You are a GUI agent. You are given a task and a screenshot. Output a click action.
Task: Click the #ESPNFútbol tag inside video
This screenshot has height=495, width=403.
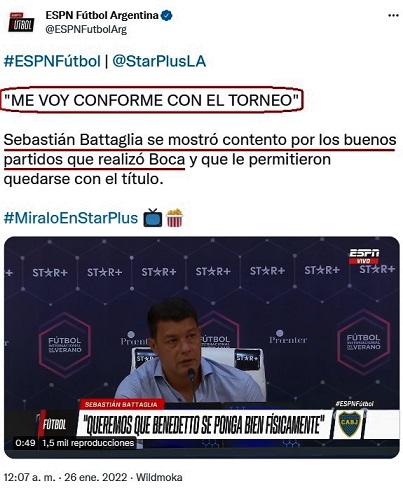(x=354, y=404)
